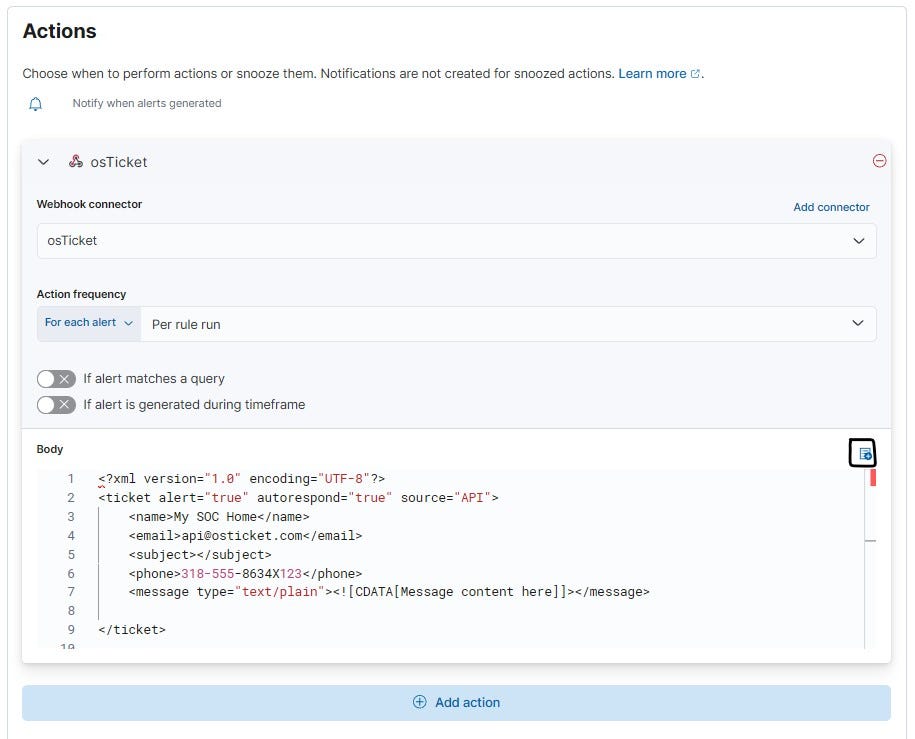Toggle 'If alert matches a query' switch
Viewport: 915px width, 739px height.
pyautogui.click(x=56, y=379)
